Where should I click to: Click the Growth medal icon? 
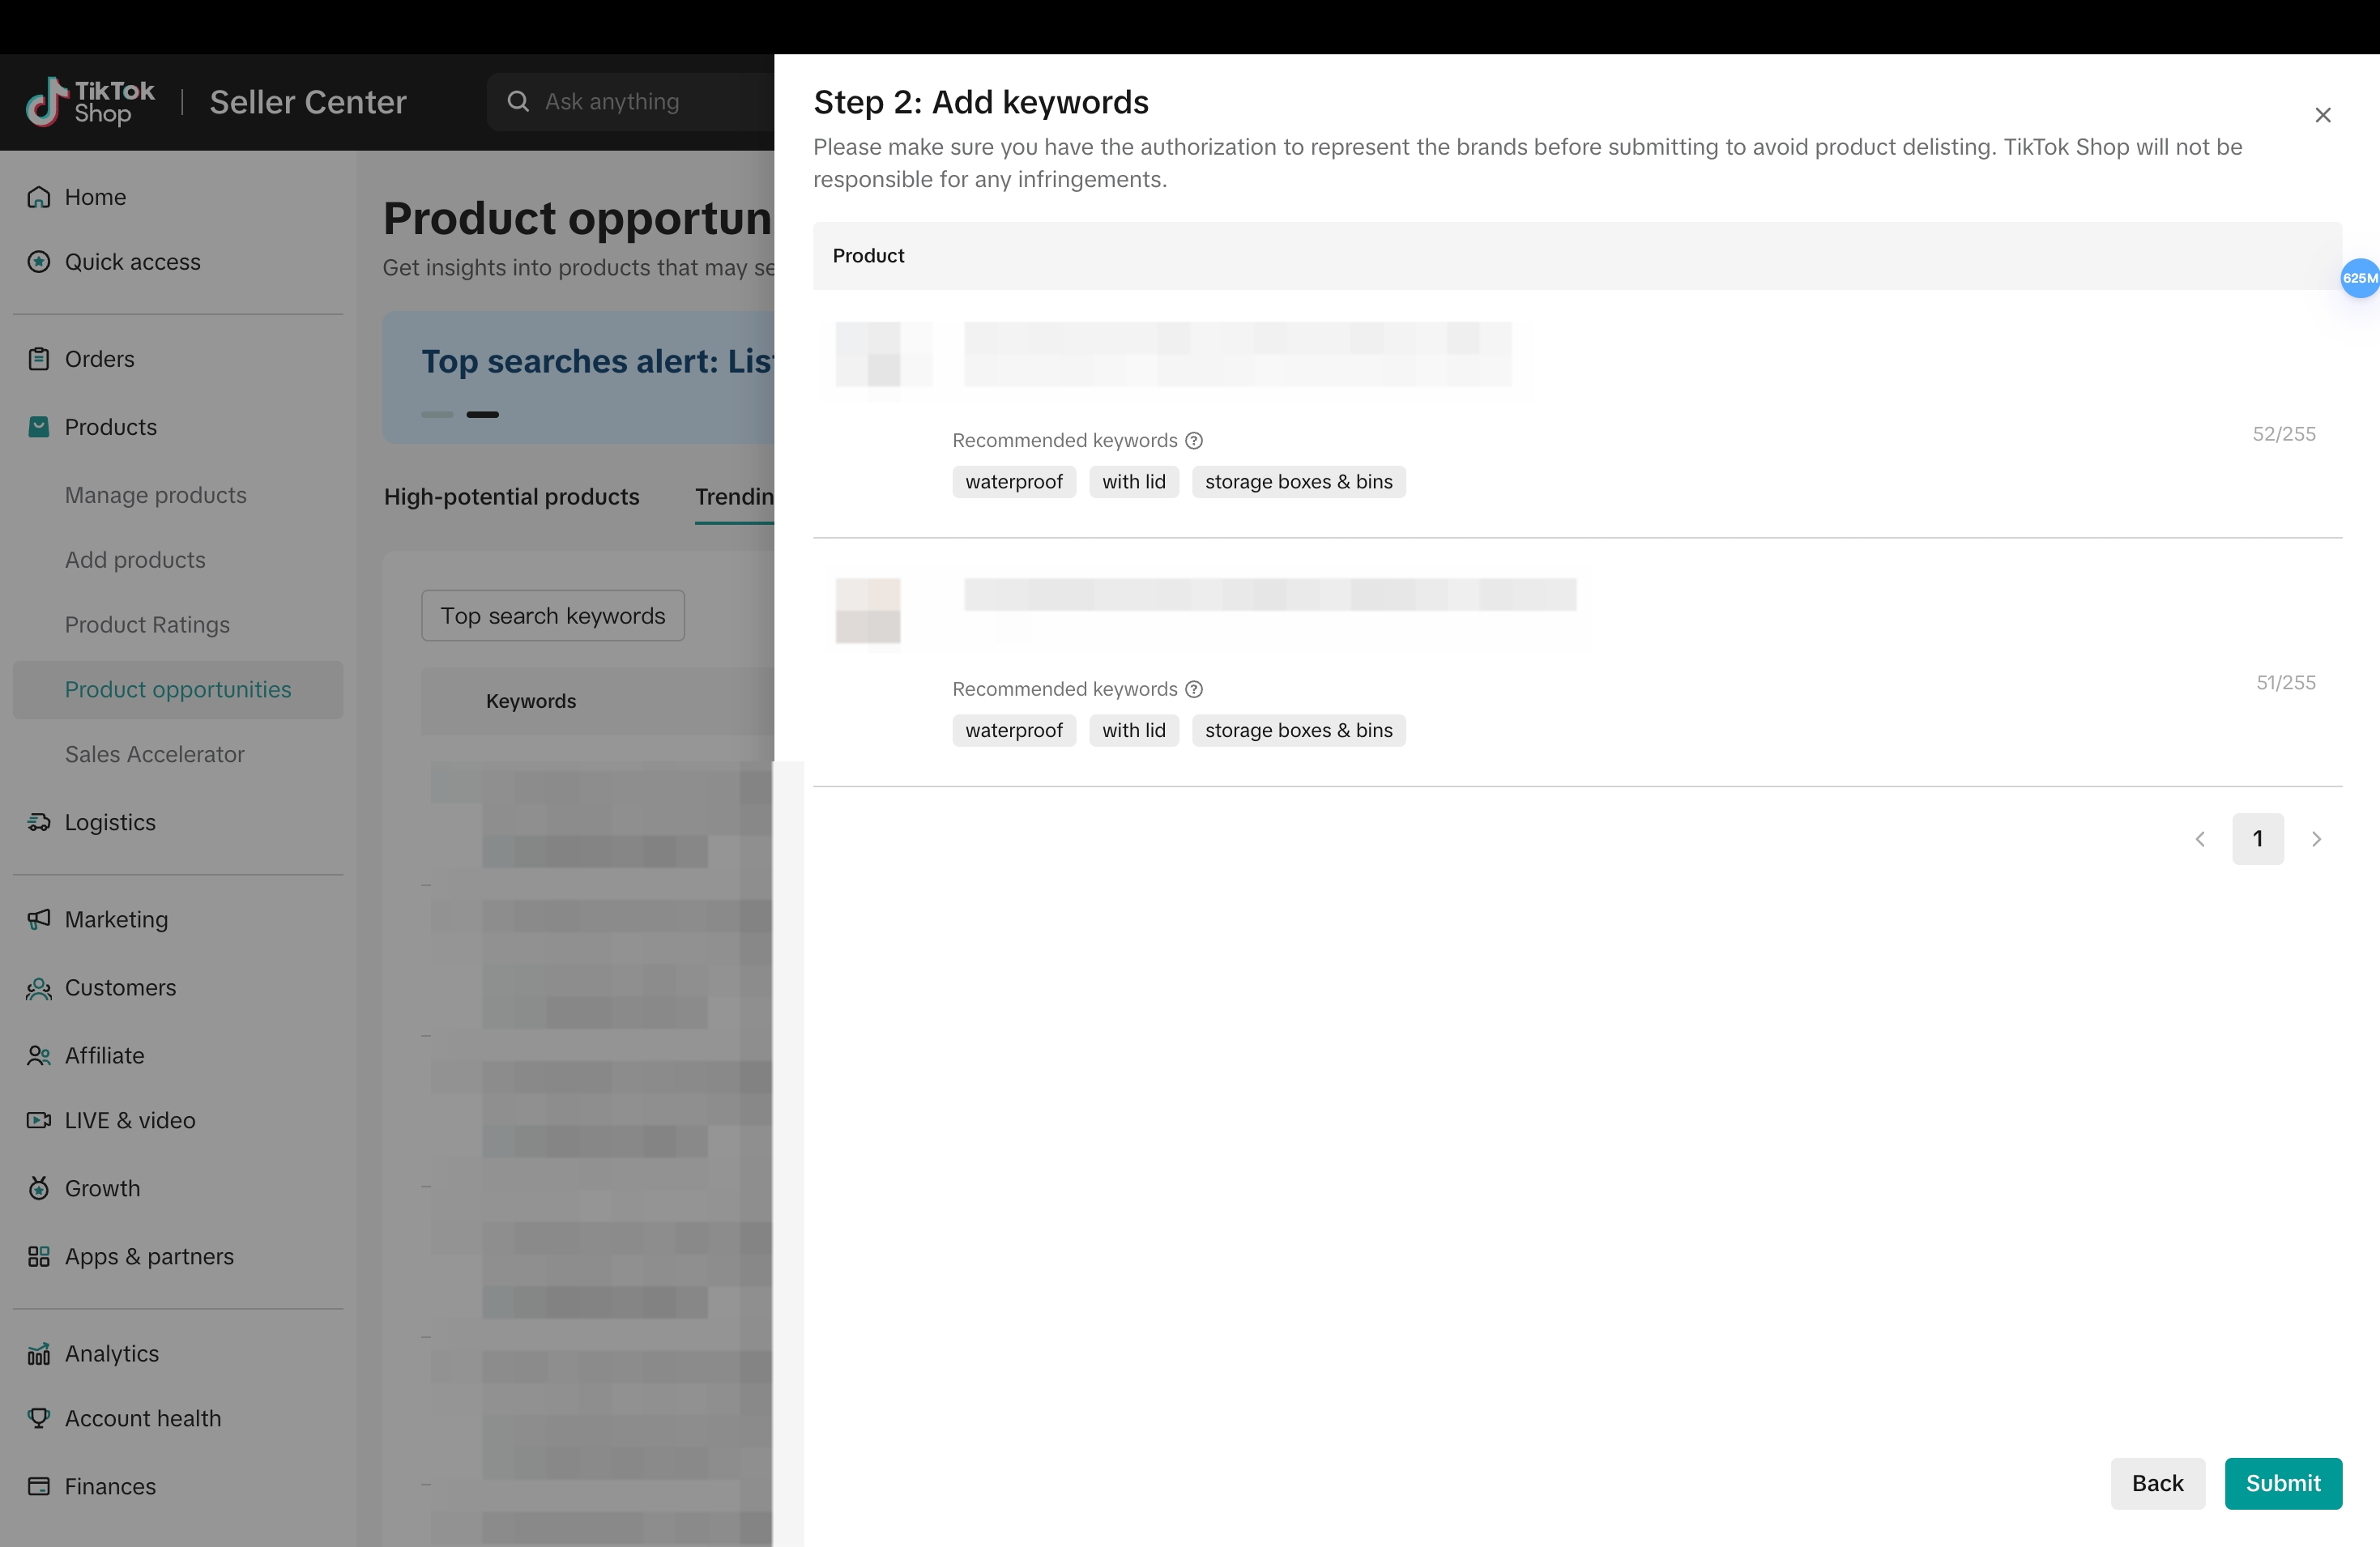pos(39,1188)
